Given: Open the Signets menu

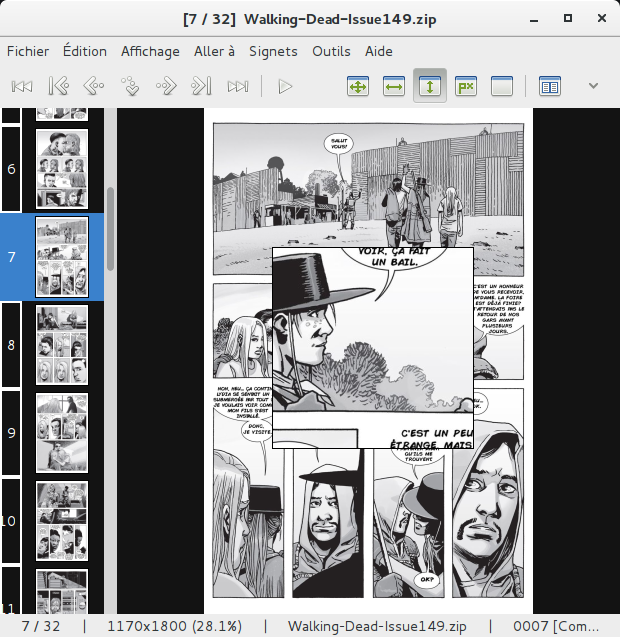Looking at the screenshot, I should tap(273, 51).
